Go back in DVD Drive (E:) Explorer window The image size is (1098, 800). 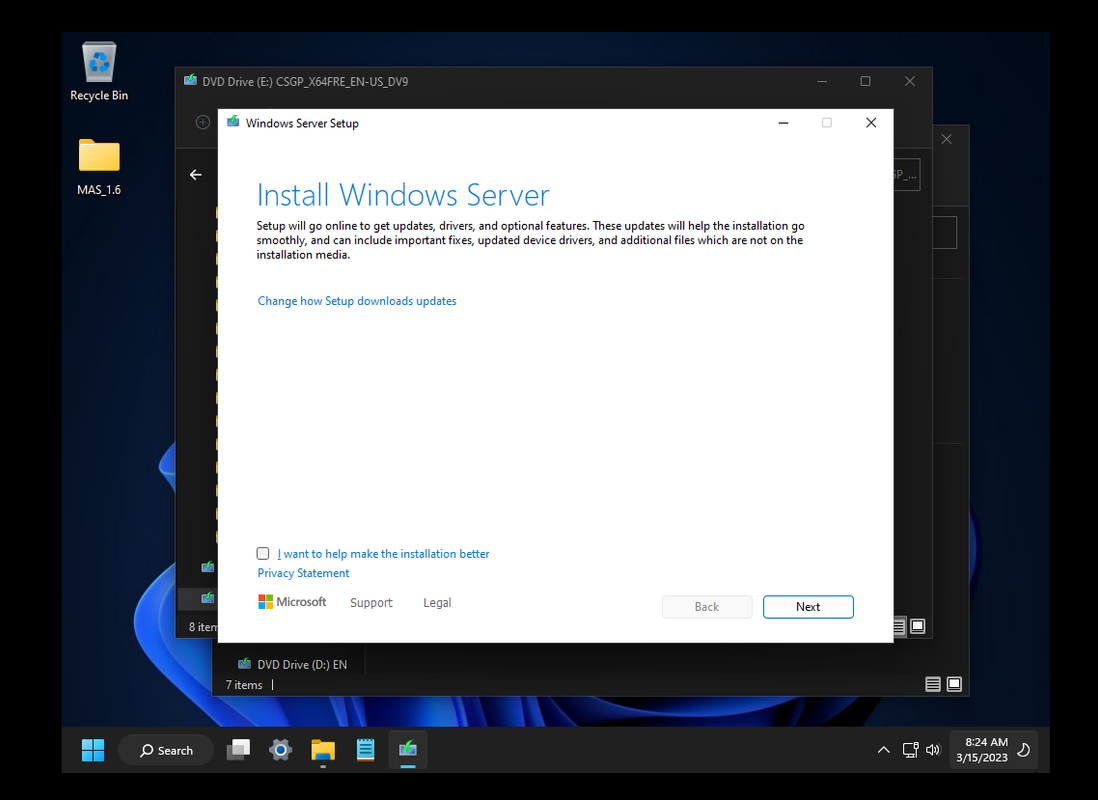coord(196,174)
